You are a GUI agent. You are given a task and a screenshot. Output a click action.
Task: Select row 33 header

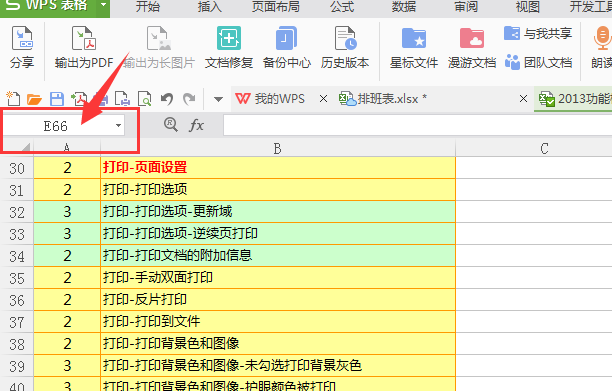click(17, 234)
